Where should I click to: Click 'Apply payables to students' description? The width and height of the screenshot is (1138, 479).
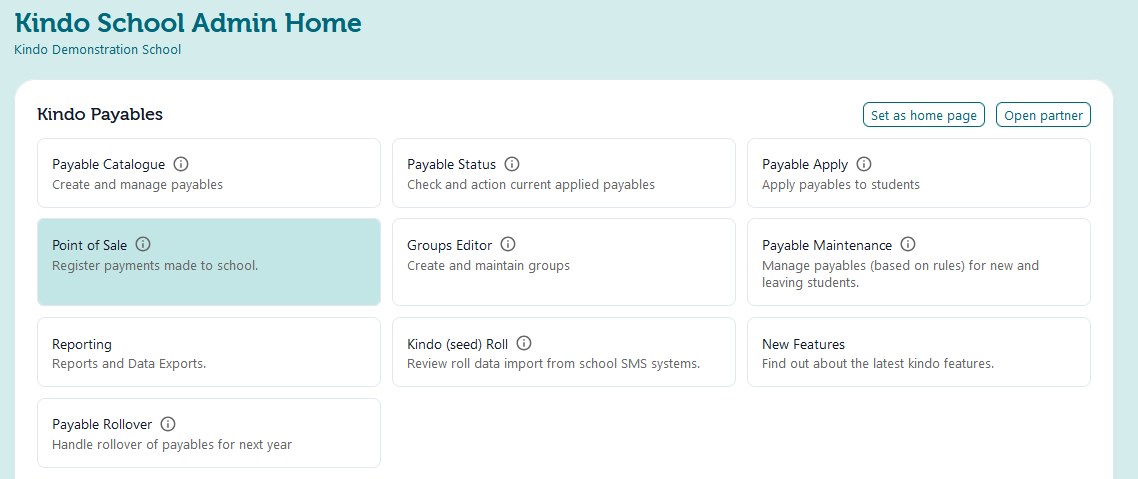[840, 185]
